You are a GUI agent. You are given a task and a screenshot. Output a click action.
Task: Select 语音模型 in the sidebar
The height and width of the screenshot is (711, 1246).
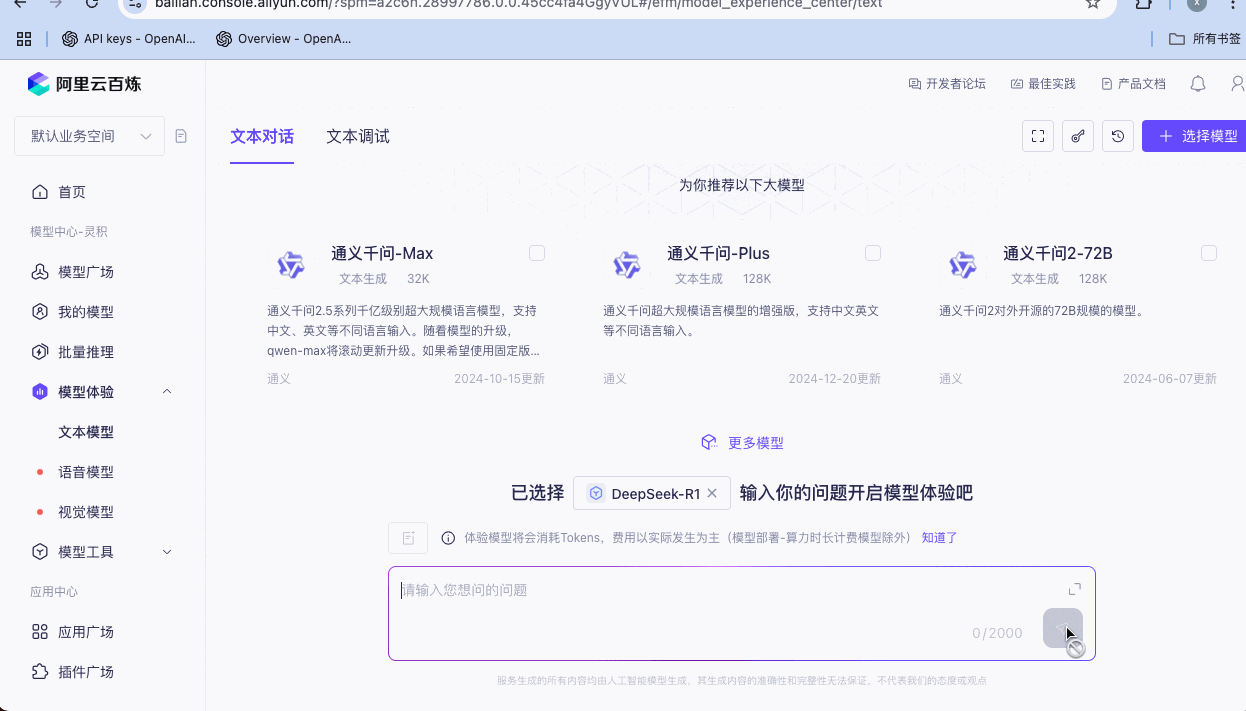click(x=86, y=472)
